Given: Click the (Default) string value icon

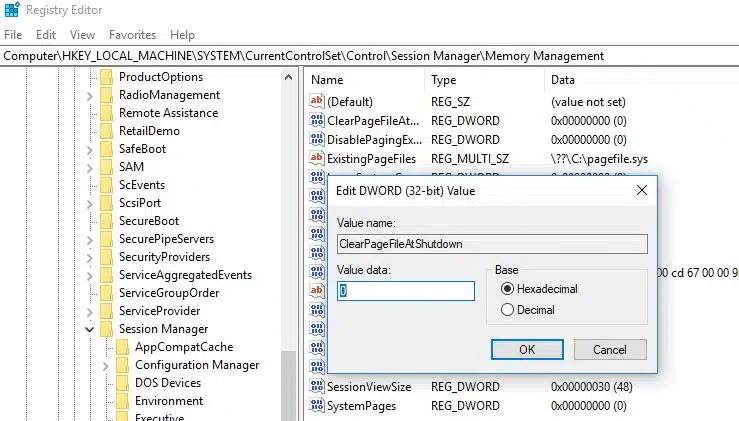Looking at the screenshot, I should point(318,102).
